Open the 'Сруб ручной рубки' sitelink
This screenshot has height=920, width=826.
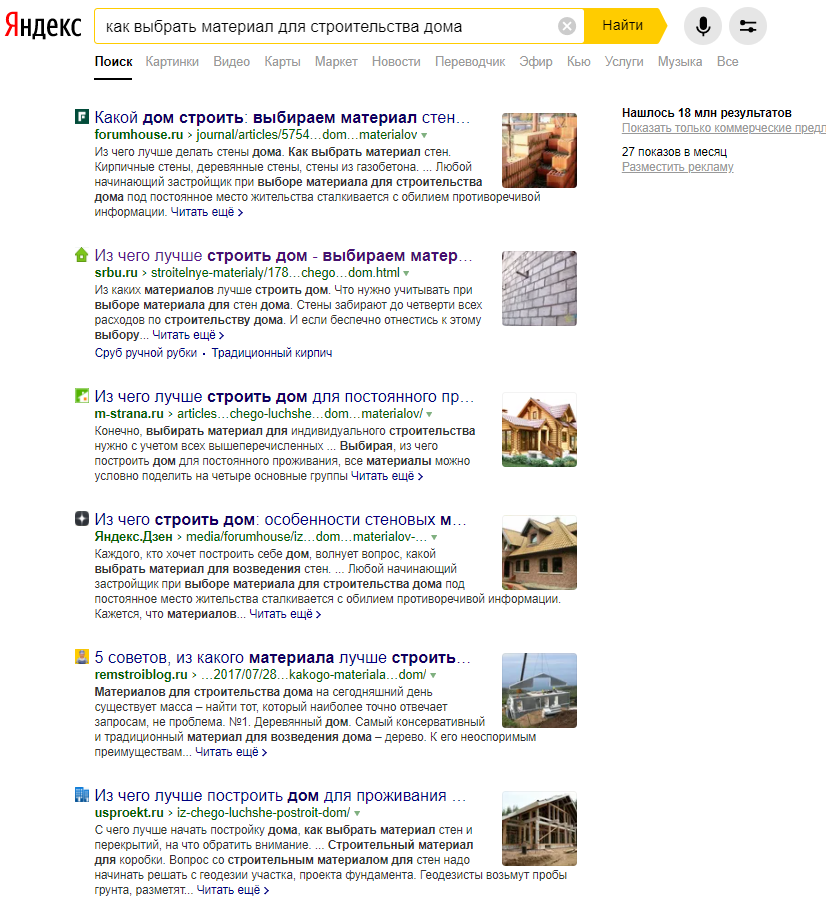click(146, 353)
